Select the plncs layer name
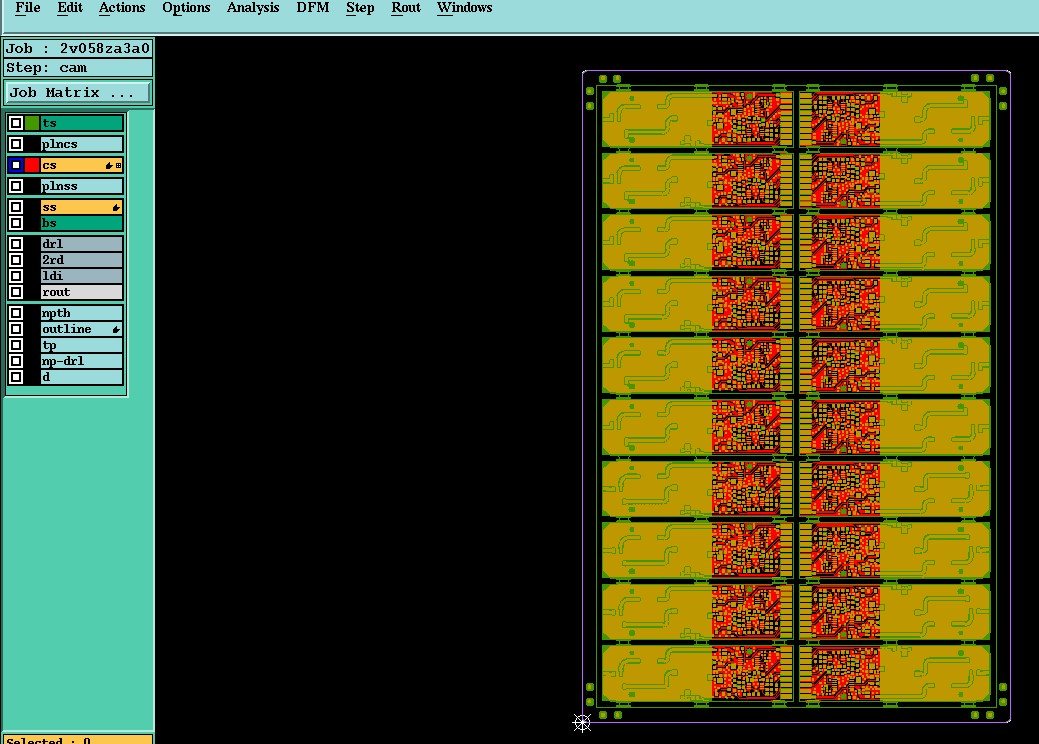Screen dimensions: 1039x744 (82, 144)
